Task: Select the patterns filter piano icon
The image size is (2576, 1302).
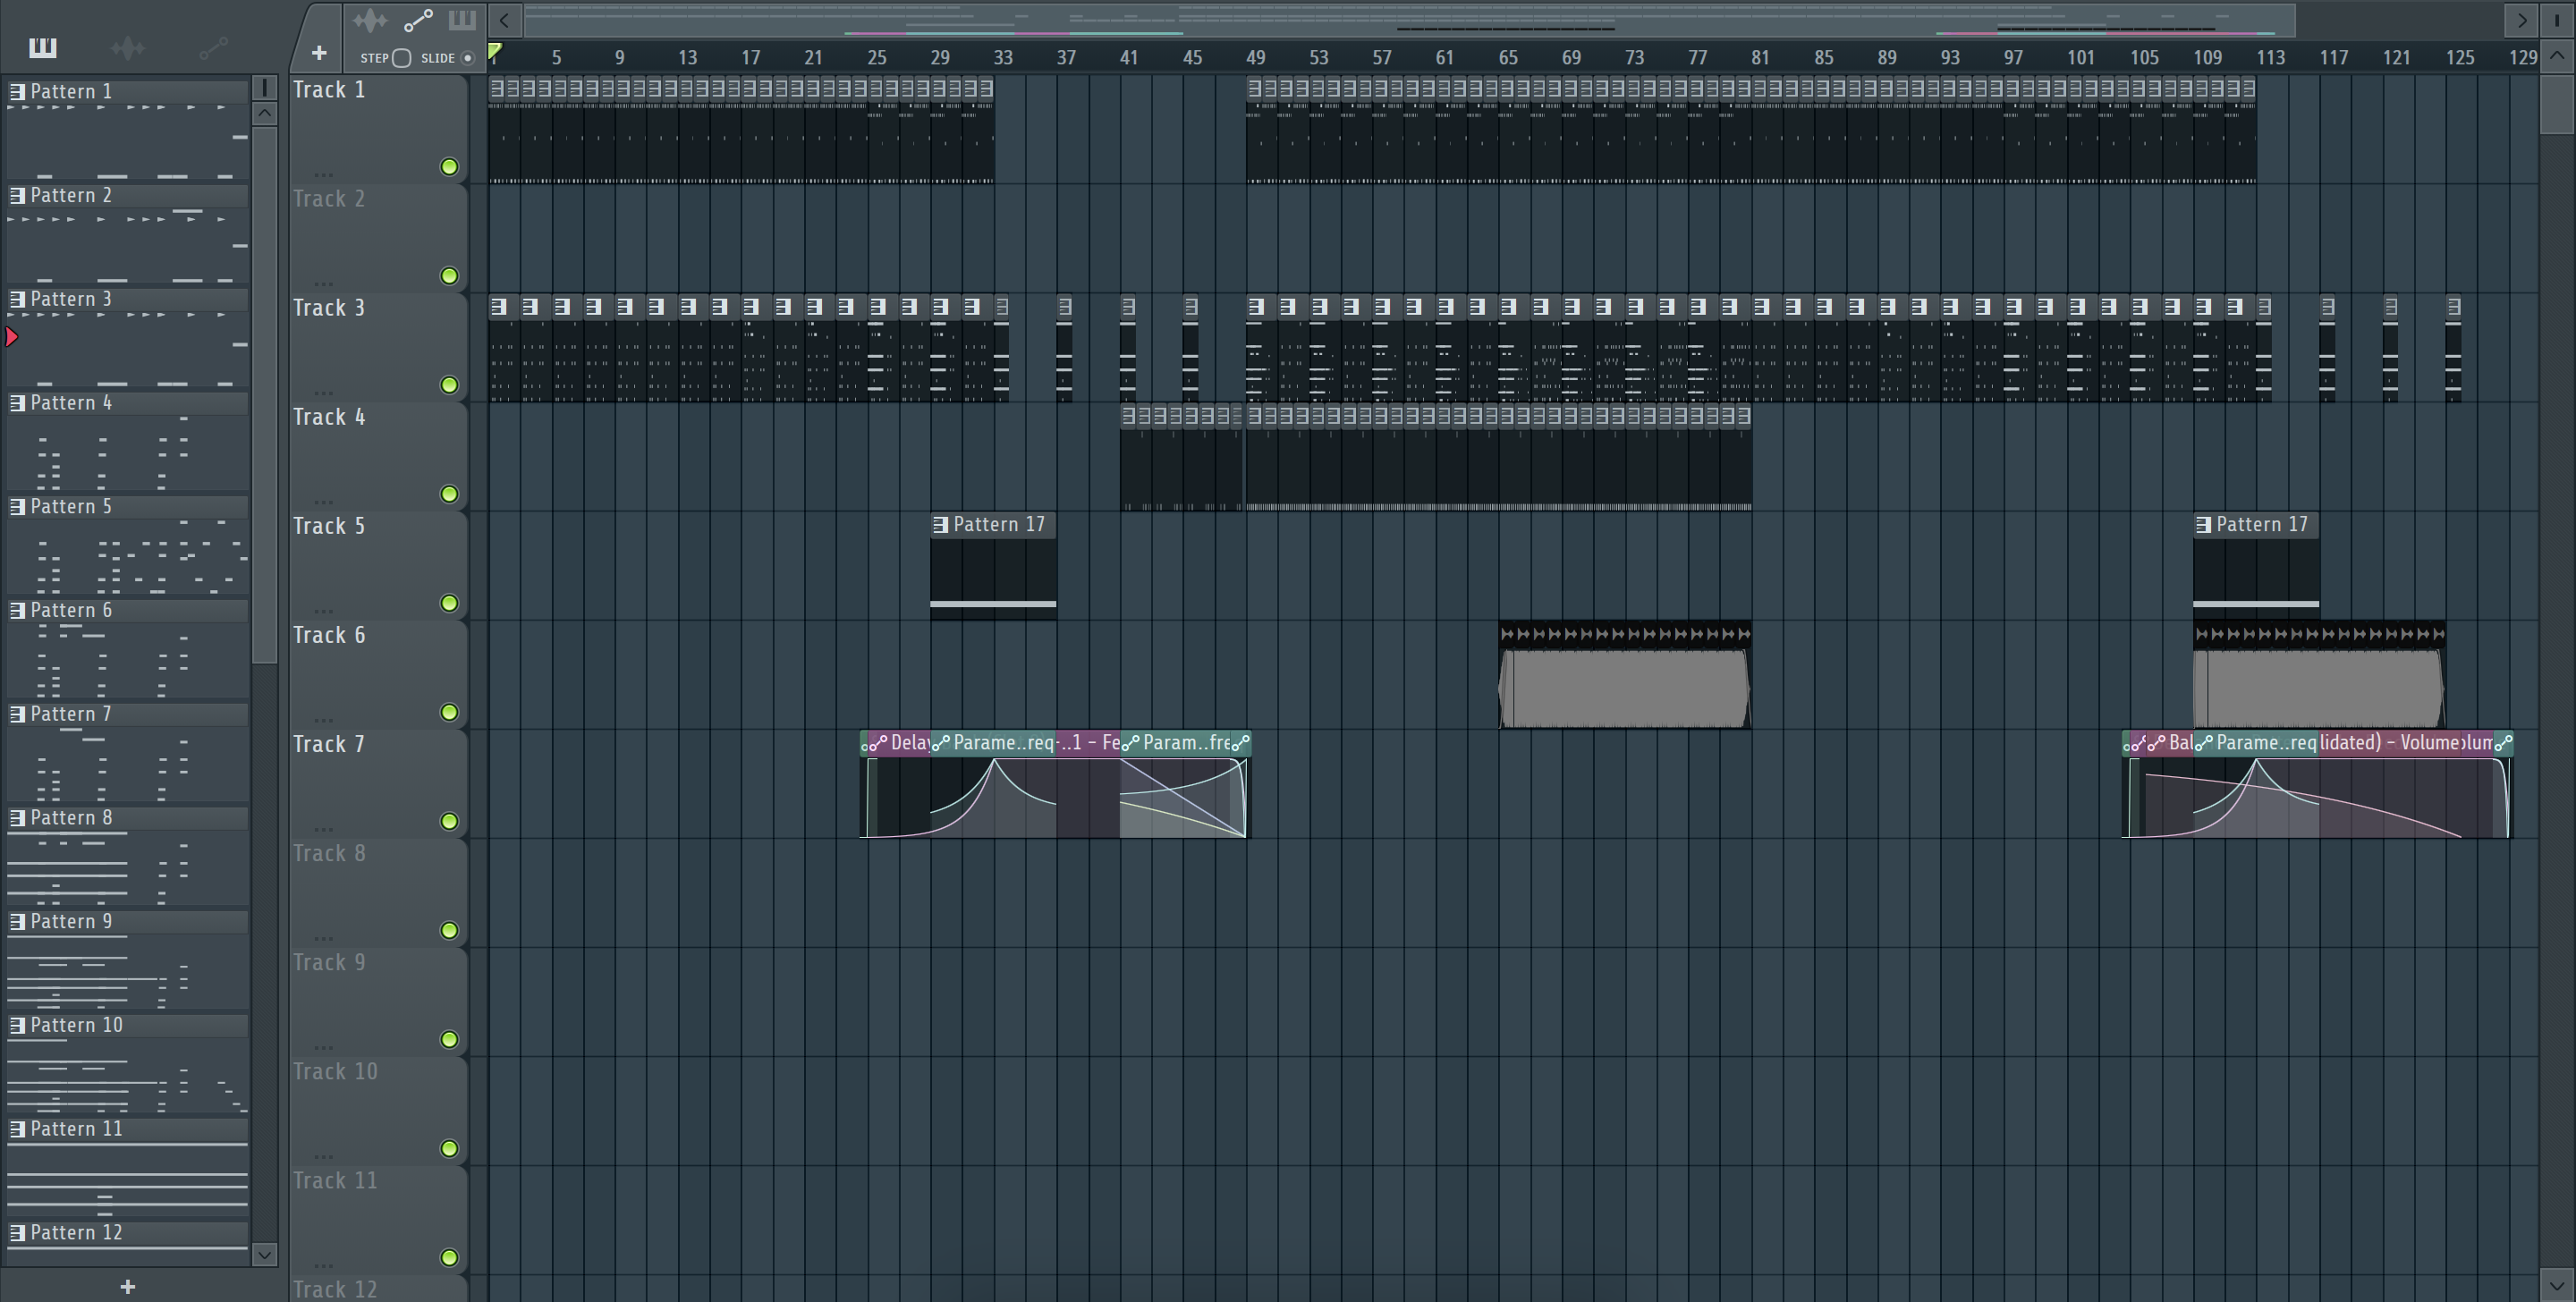Action: click(x=43, y=47)
